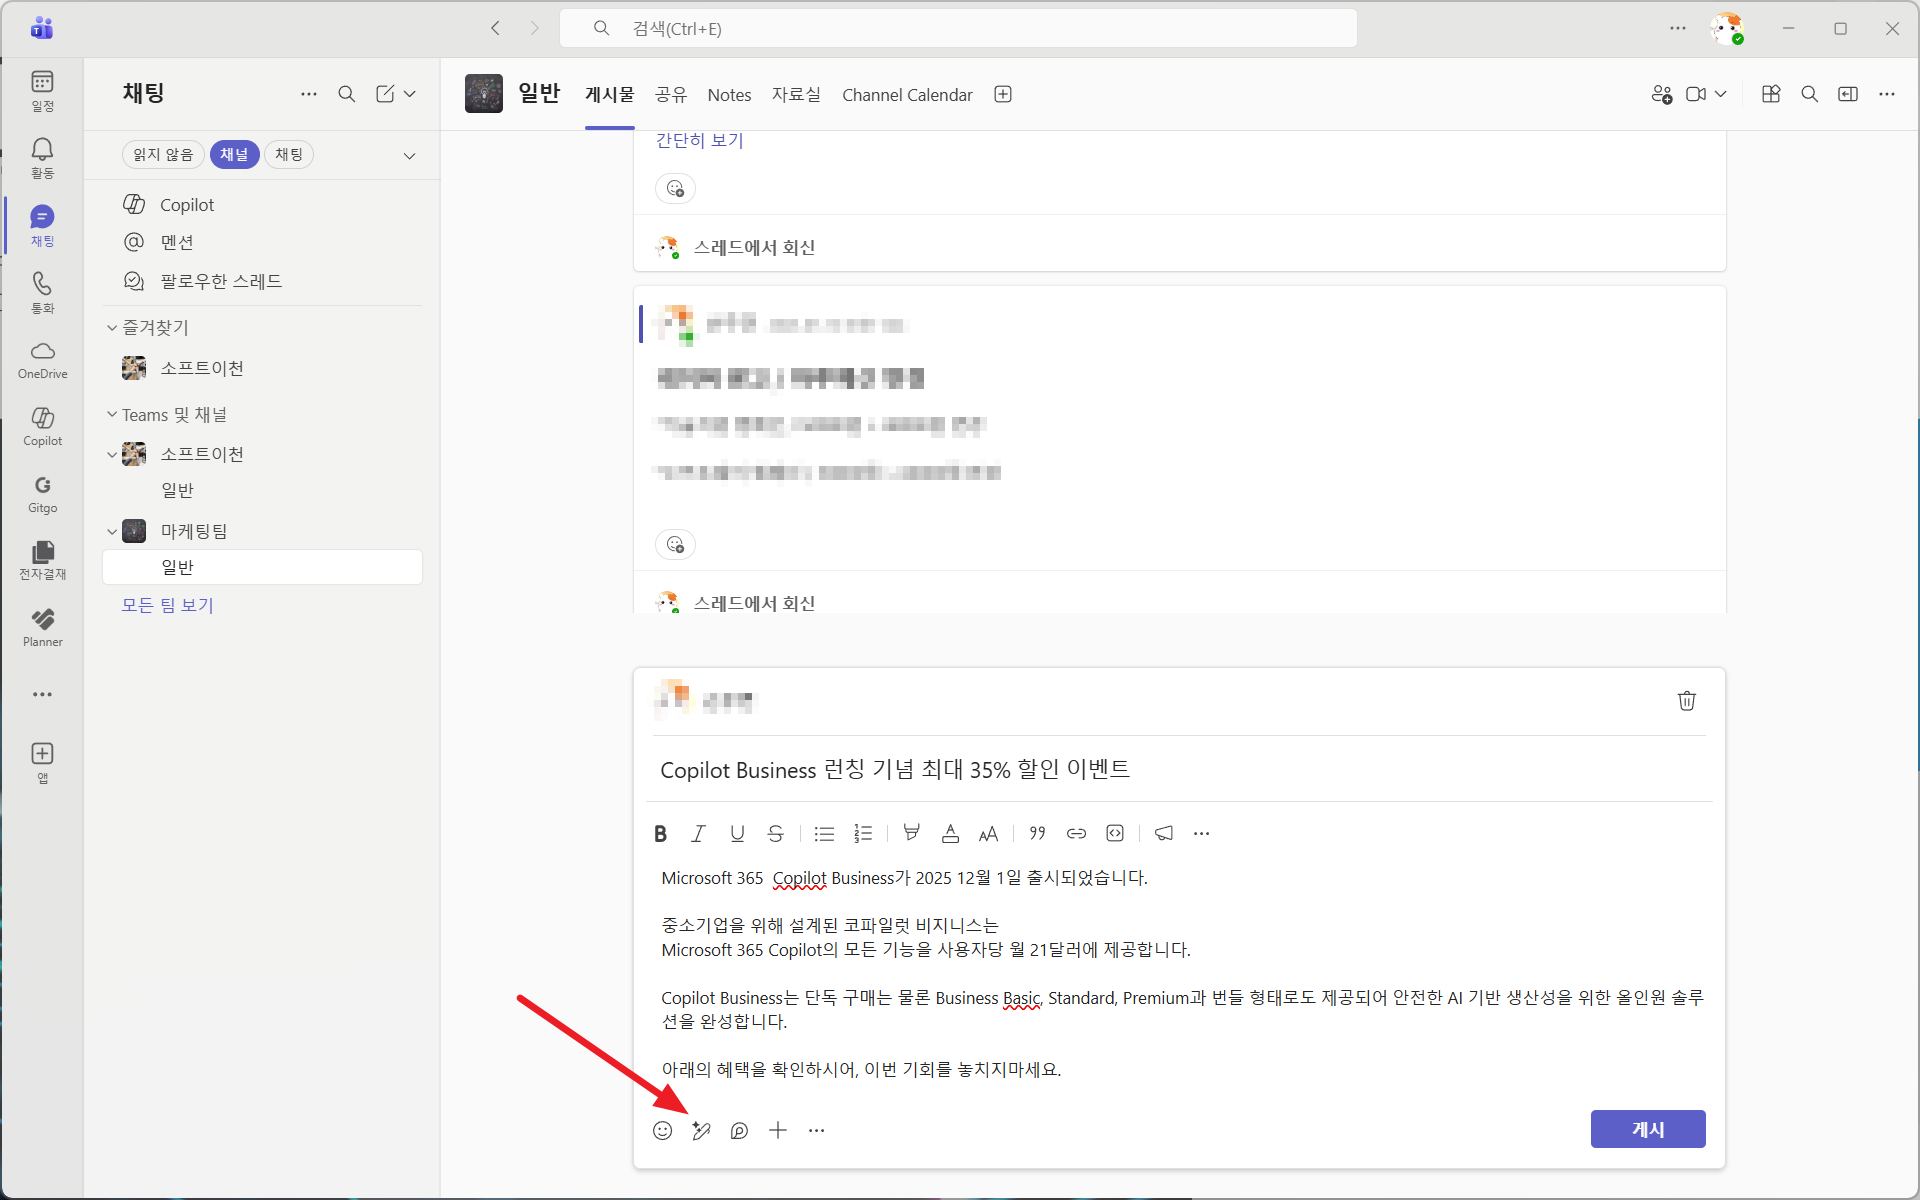Collapse the 마케팅팀 team tree

click(112, 531)
